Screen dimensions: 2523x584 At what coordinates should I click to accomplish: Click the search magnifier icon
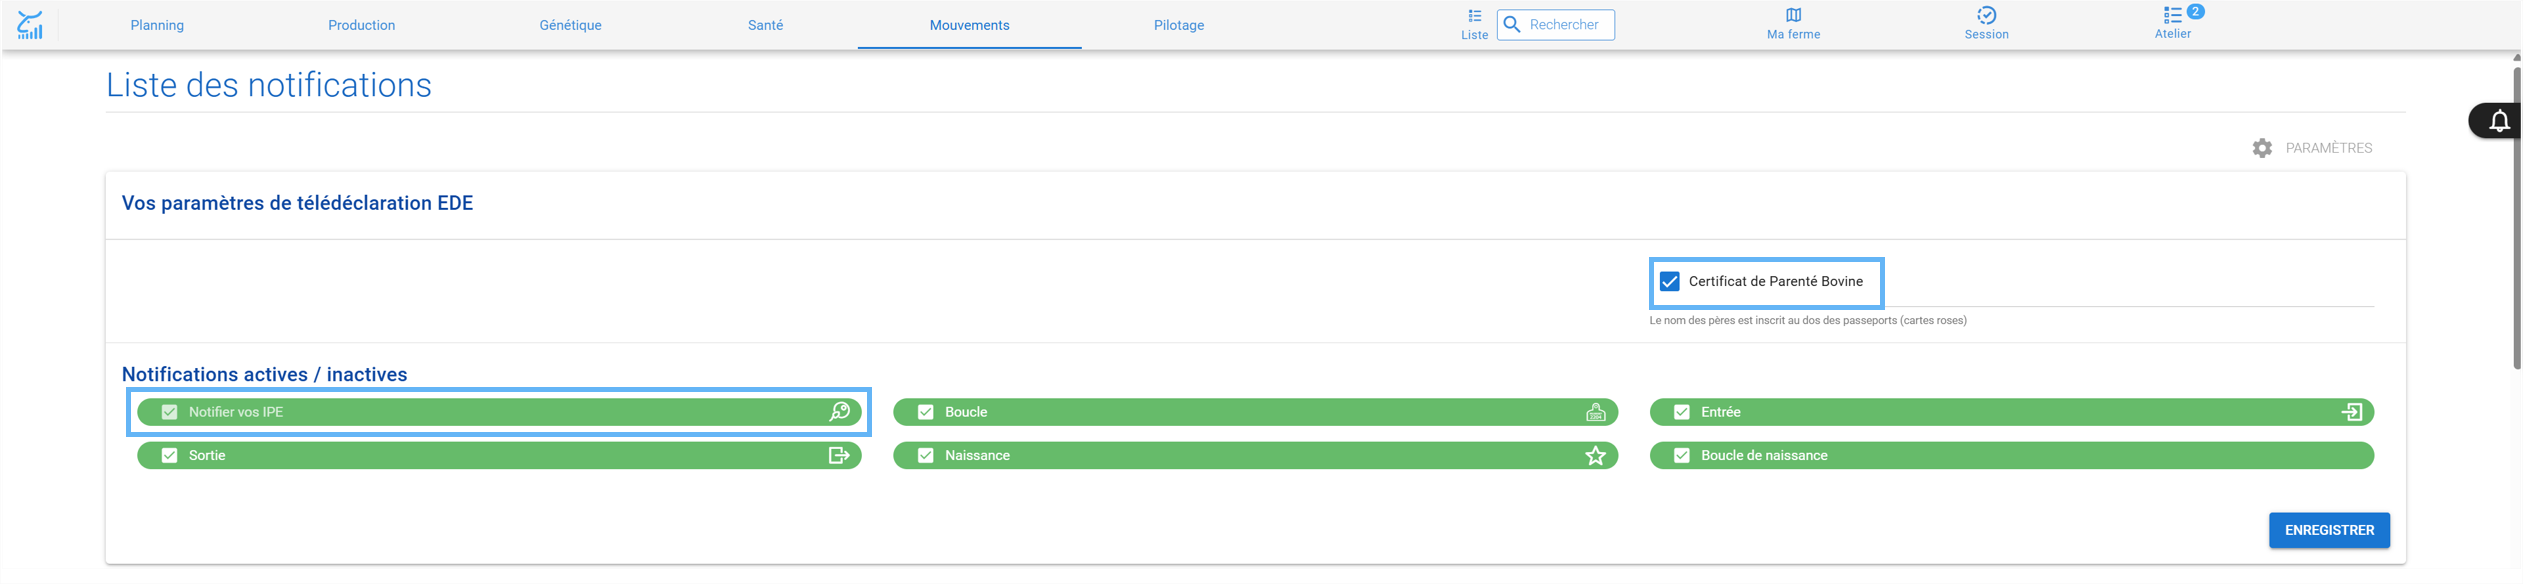1512,24
